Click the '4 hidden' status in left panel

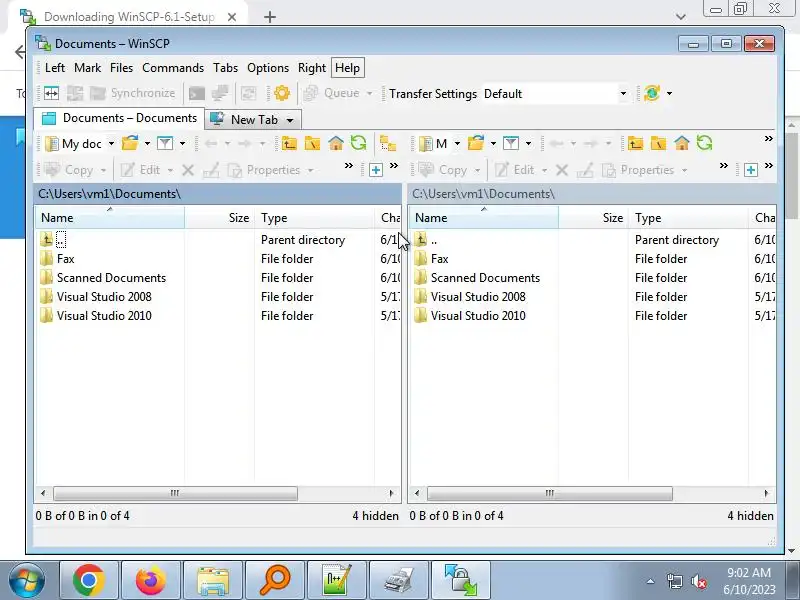(x=376, y=516)
